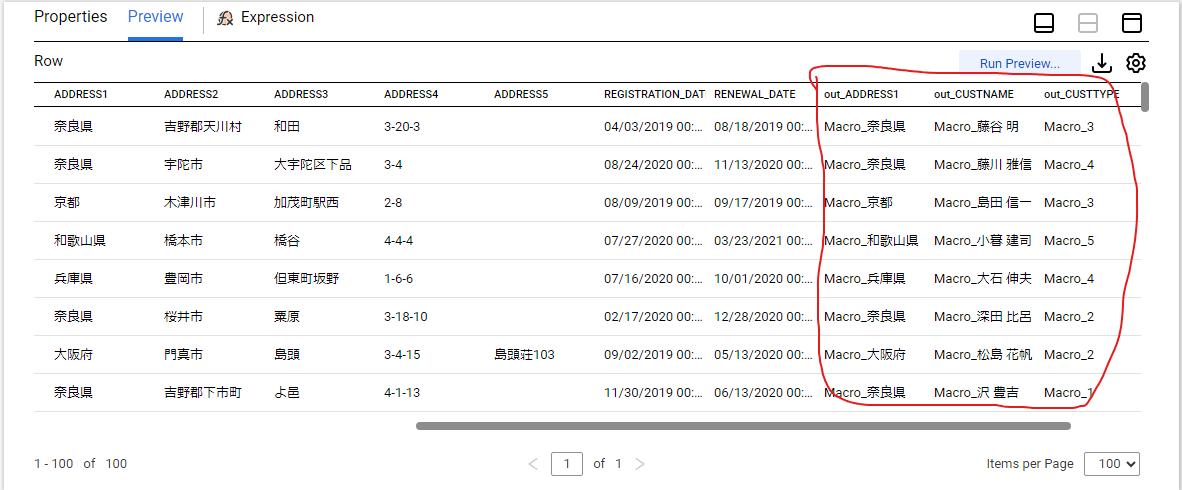1182x490 pixels.
Task: Click the out_CUSTNAME column header
Action: [x=974, y=94]
